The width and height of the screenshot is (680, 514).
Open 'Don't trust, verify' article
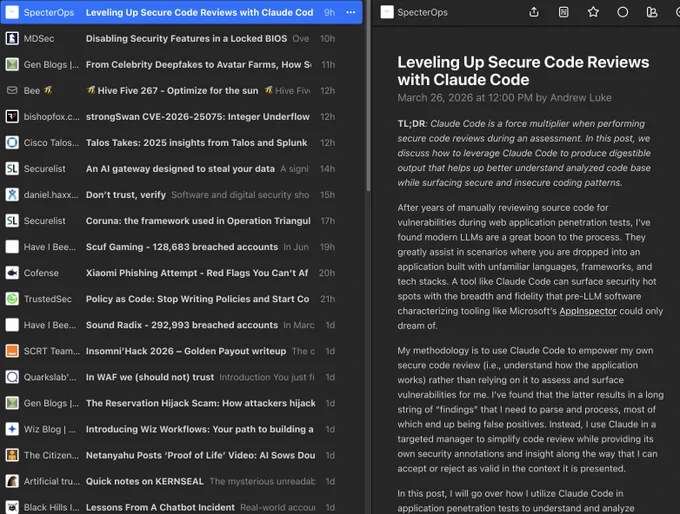pos(125,194)
